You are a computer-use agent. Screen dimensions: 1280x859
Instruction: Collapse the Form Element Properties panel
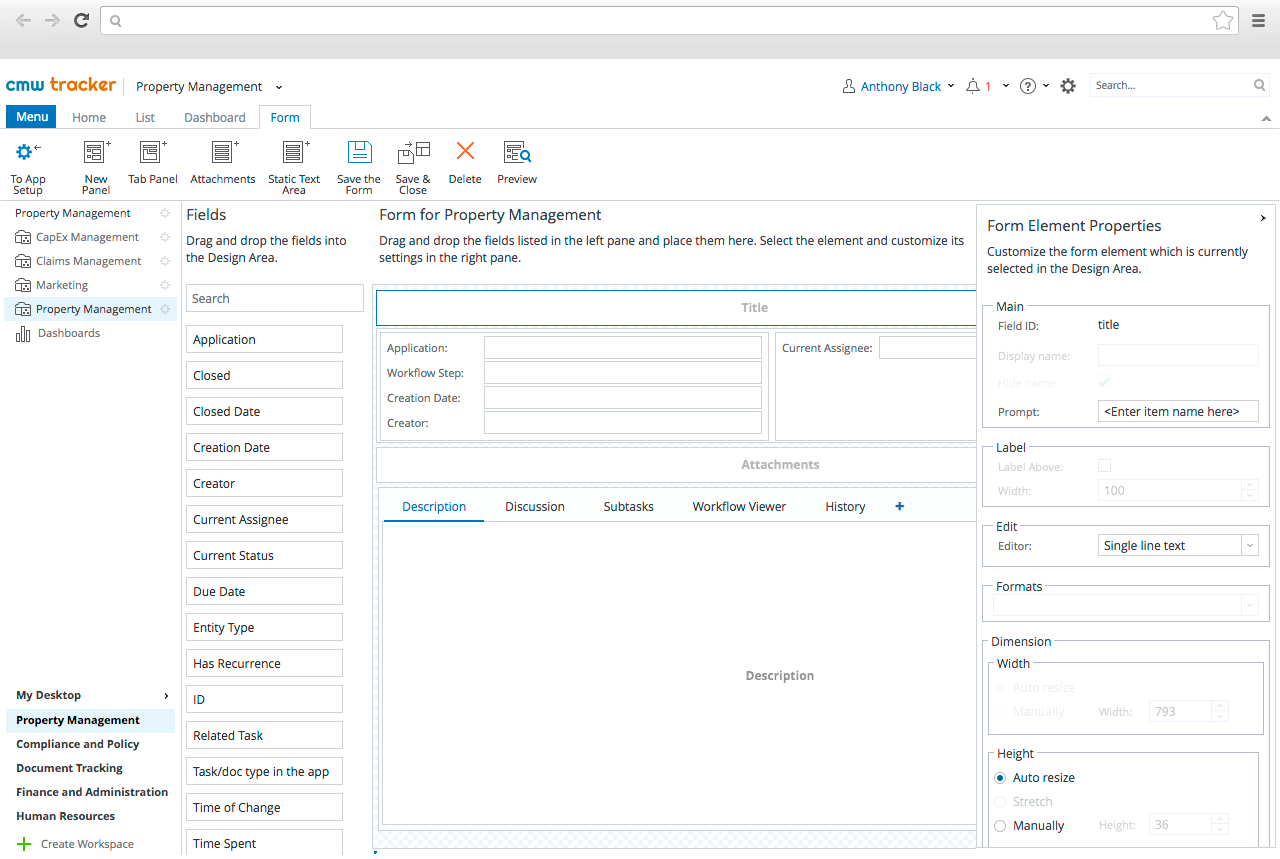point(1263,218)
